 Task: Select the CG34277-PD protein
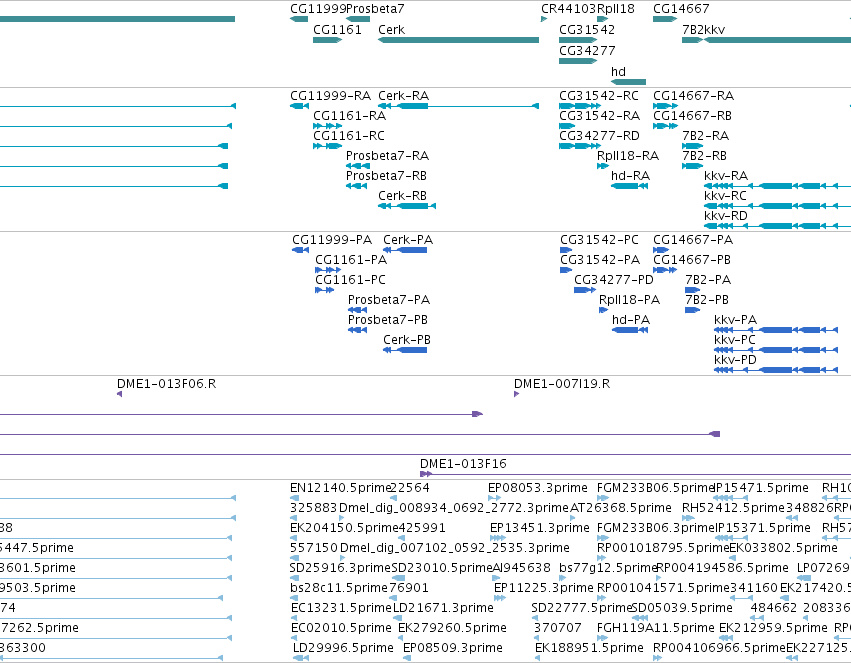(x=585, y=290)
